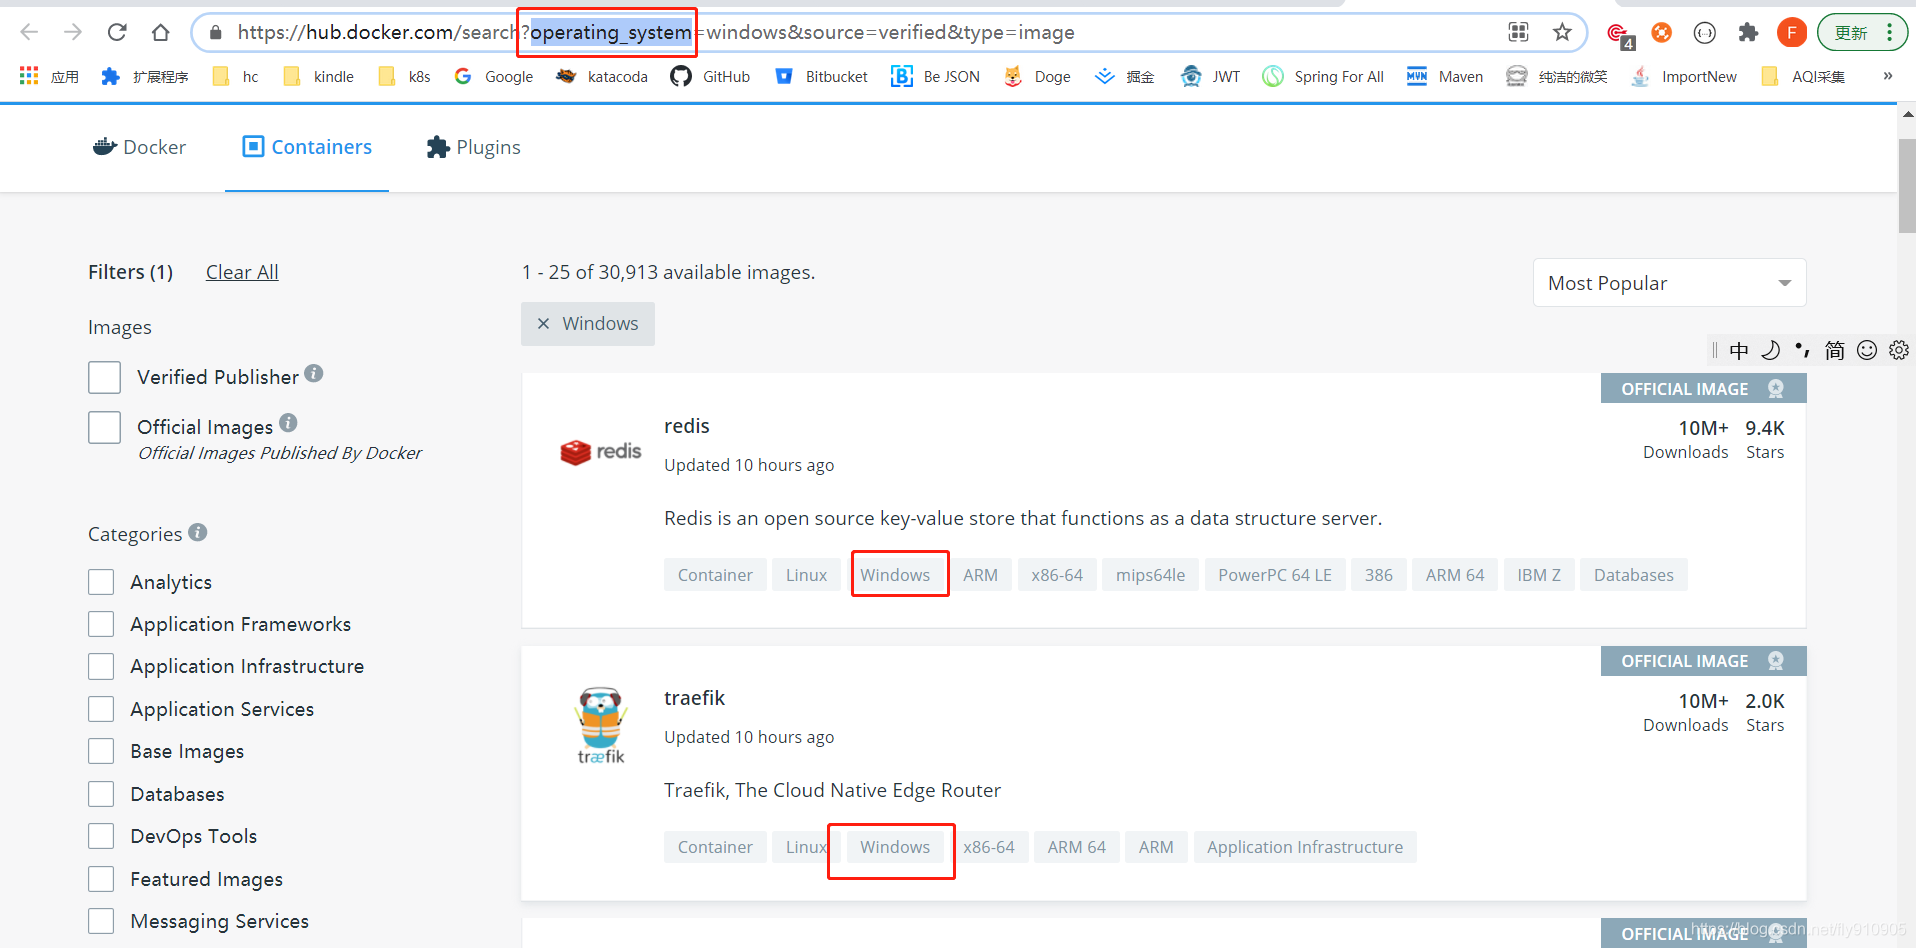Show info for Official Images
Image resolution: width=1916 pixels, height=948 pixels.
pyautogui.click(x=288, y=422)
